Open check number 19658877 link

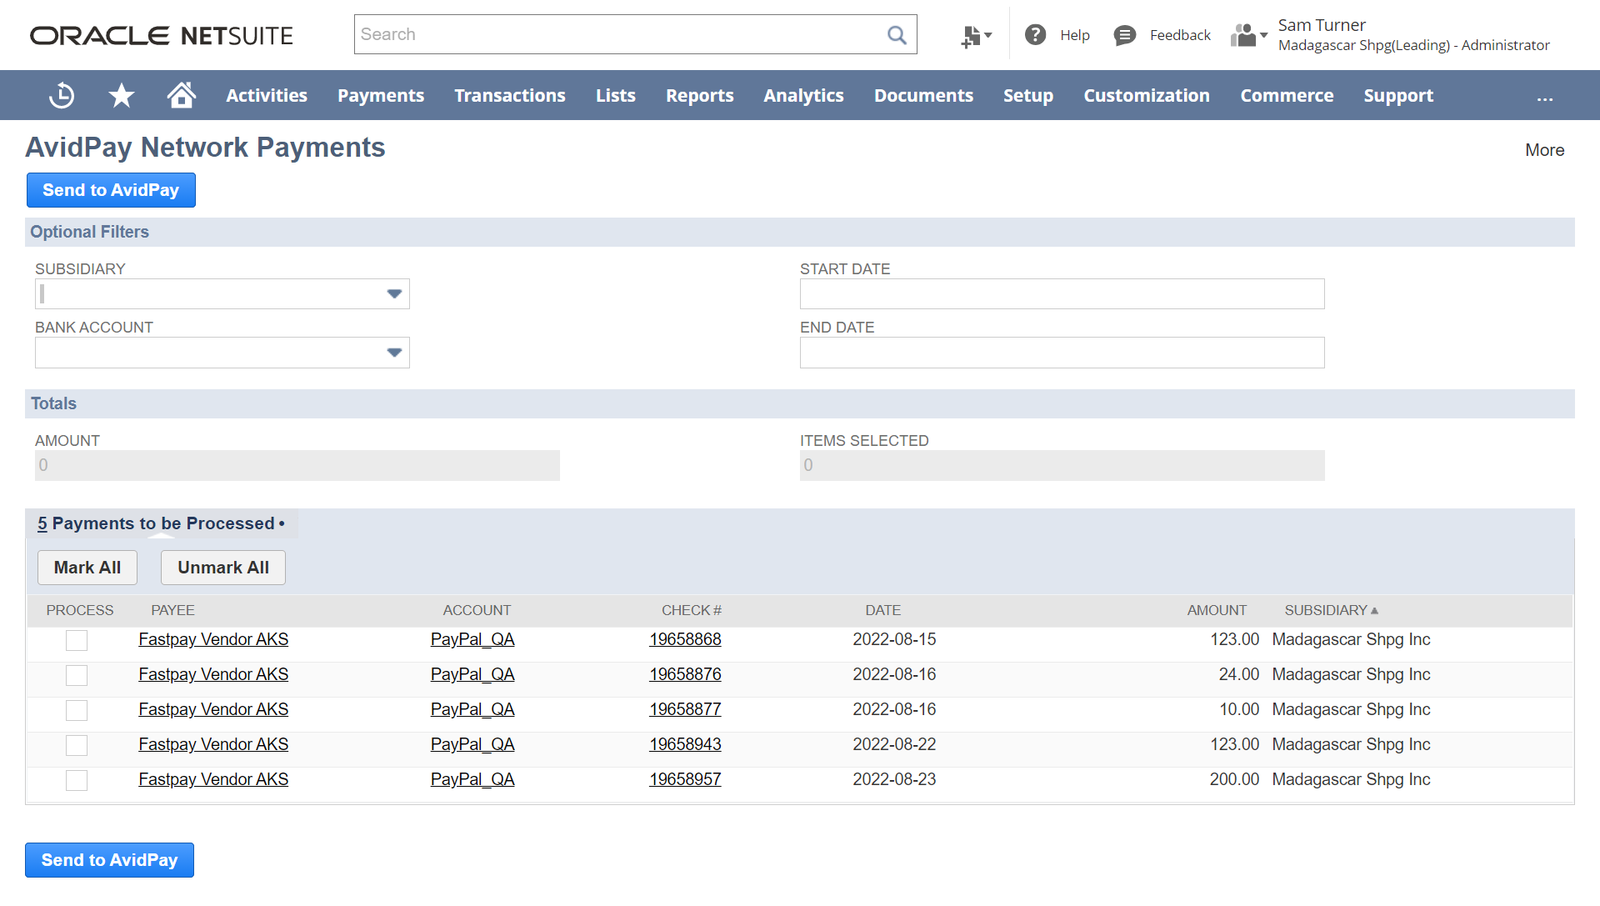(x=685, y=709)
